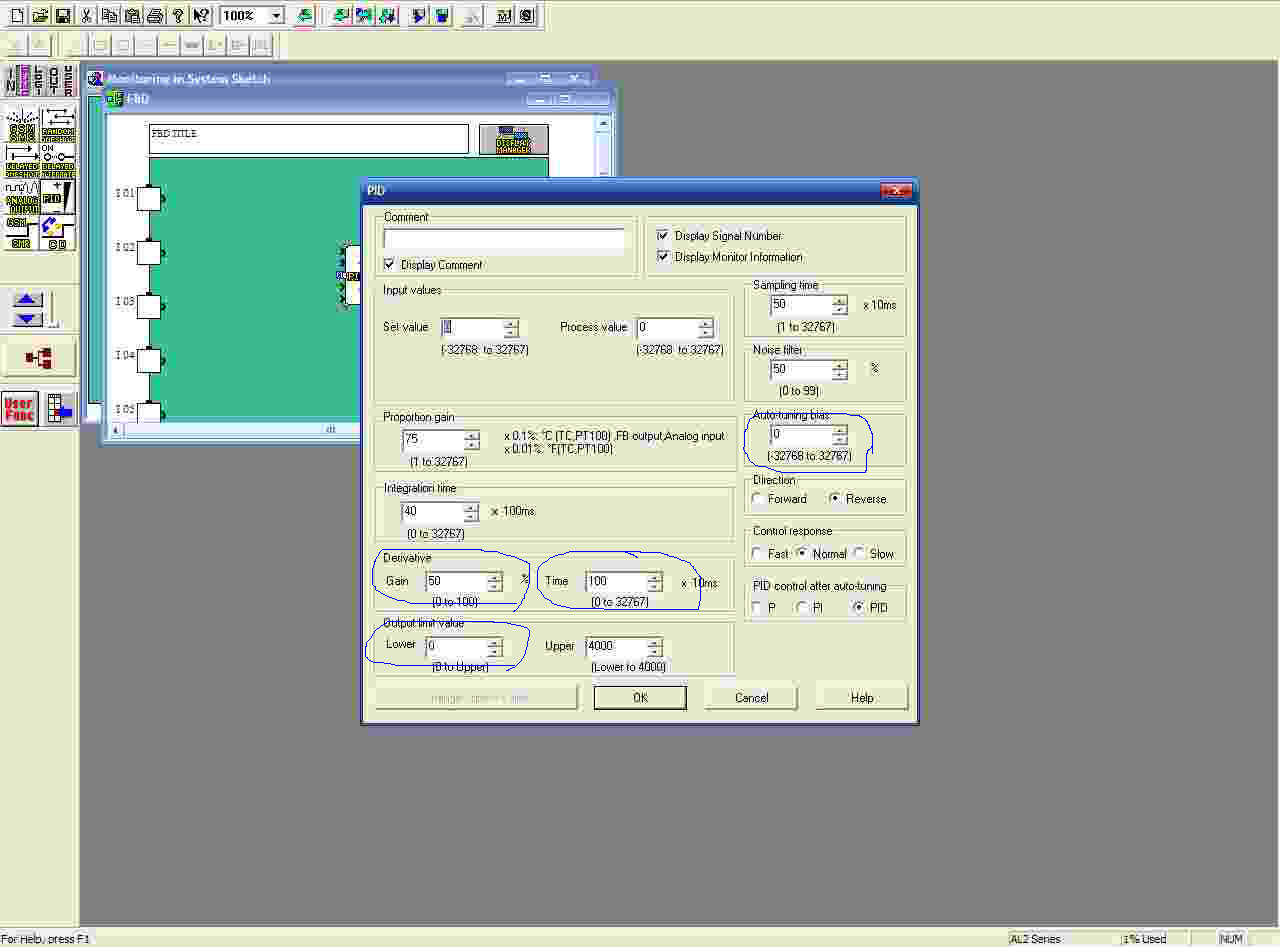Click the Proportion gain spinner arrows
Image resolution: width=1280 pixels, height=947 pixels.
[472, 441]
